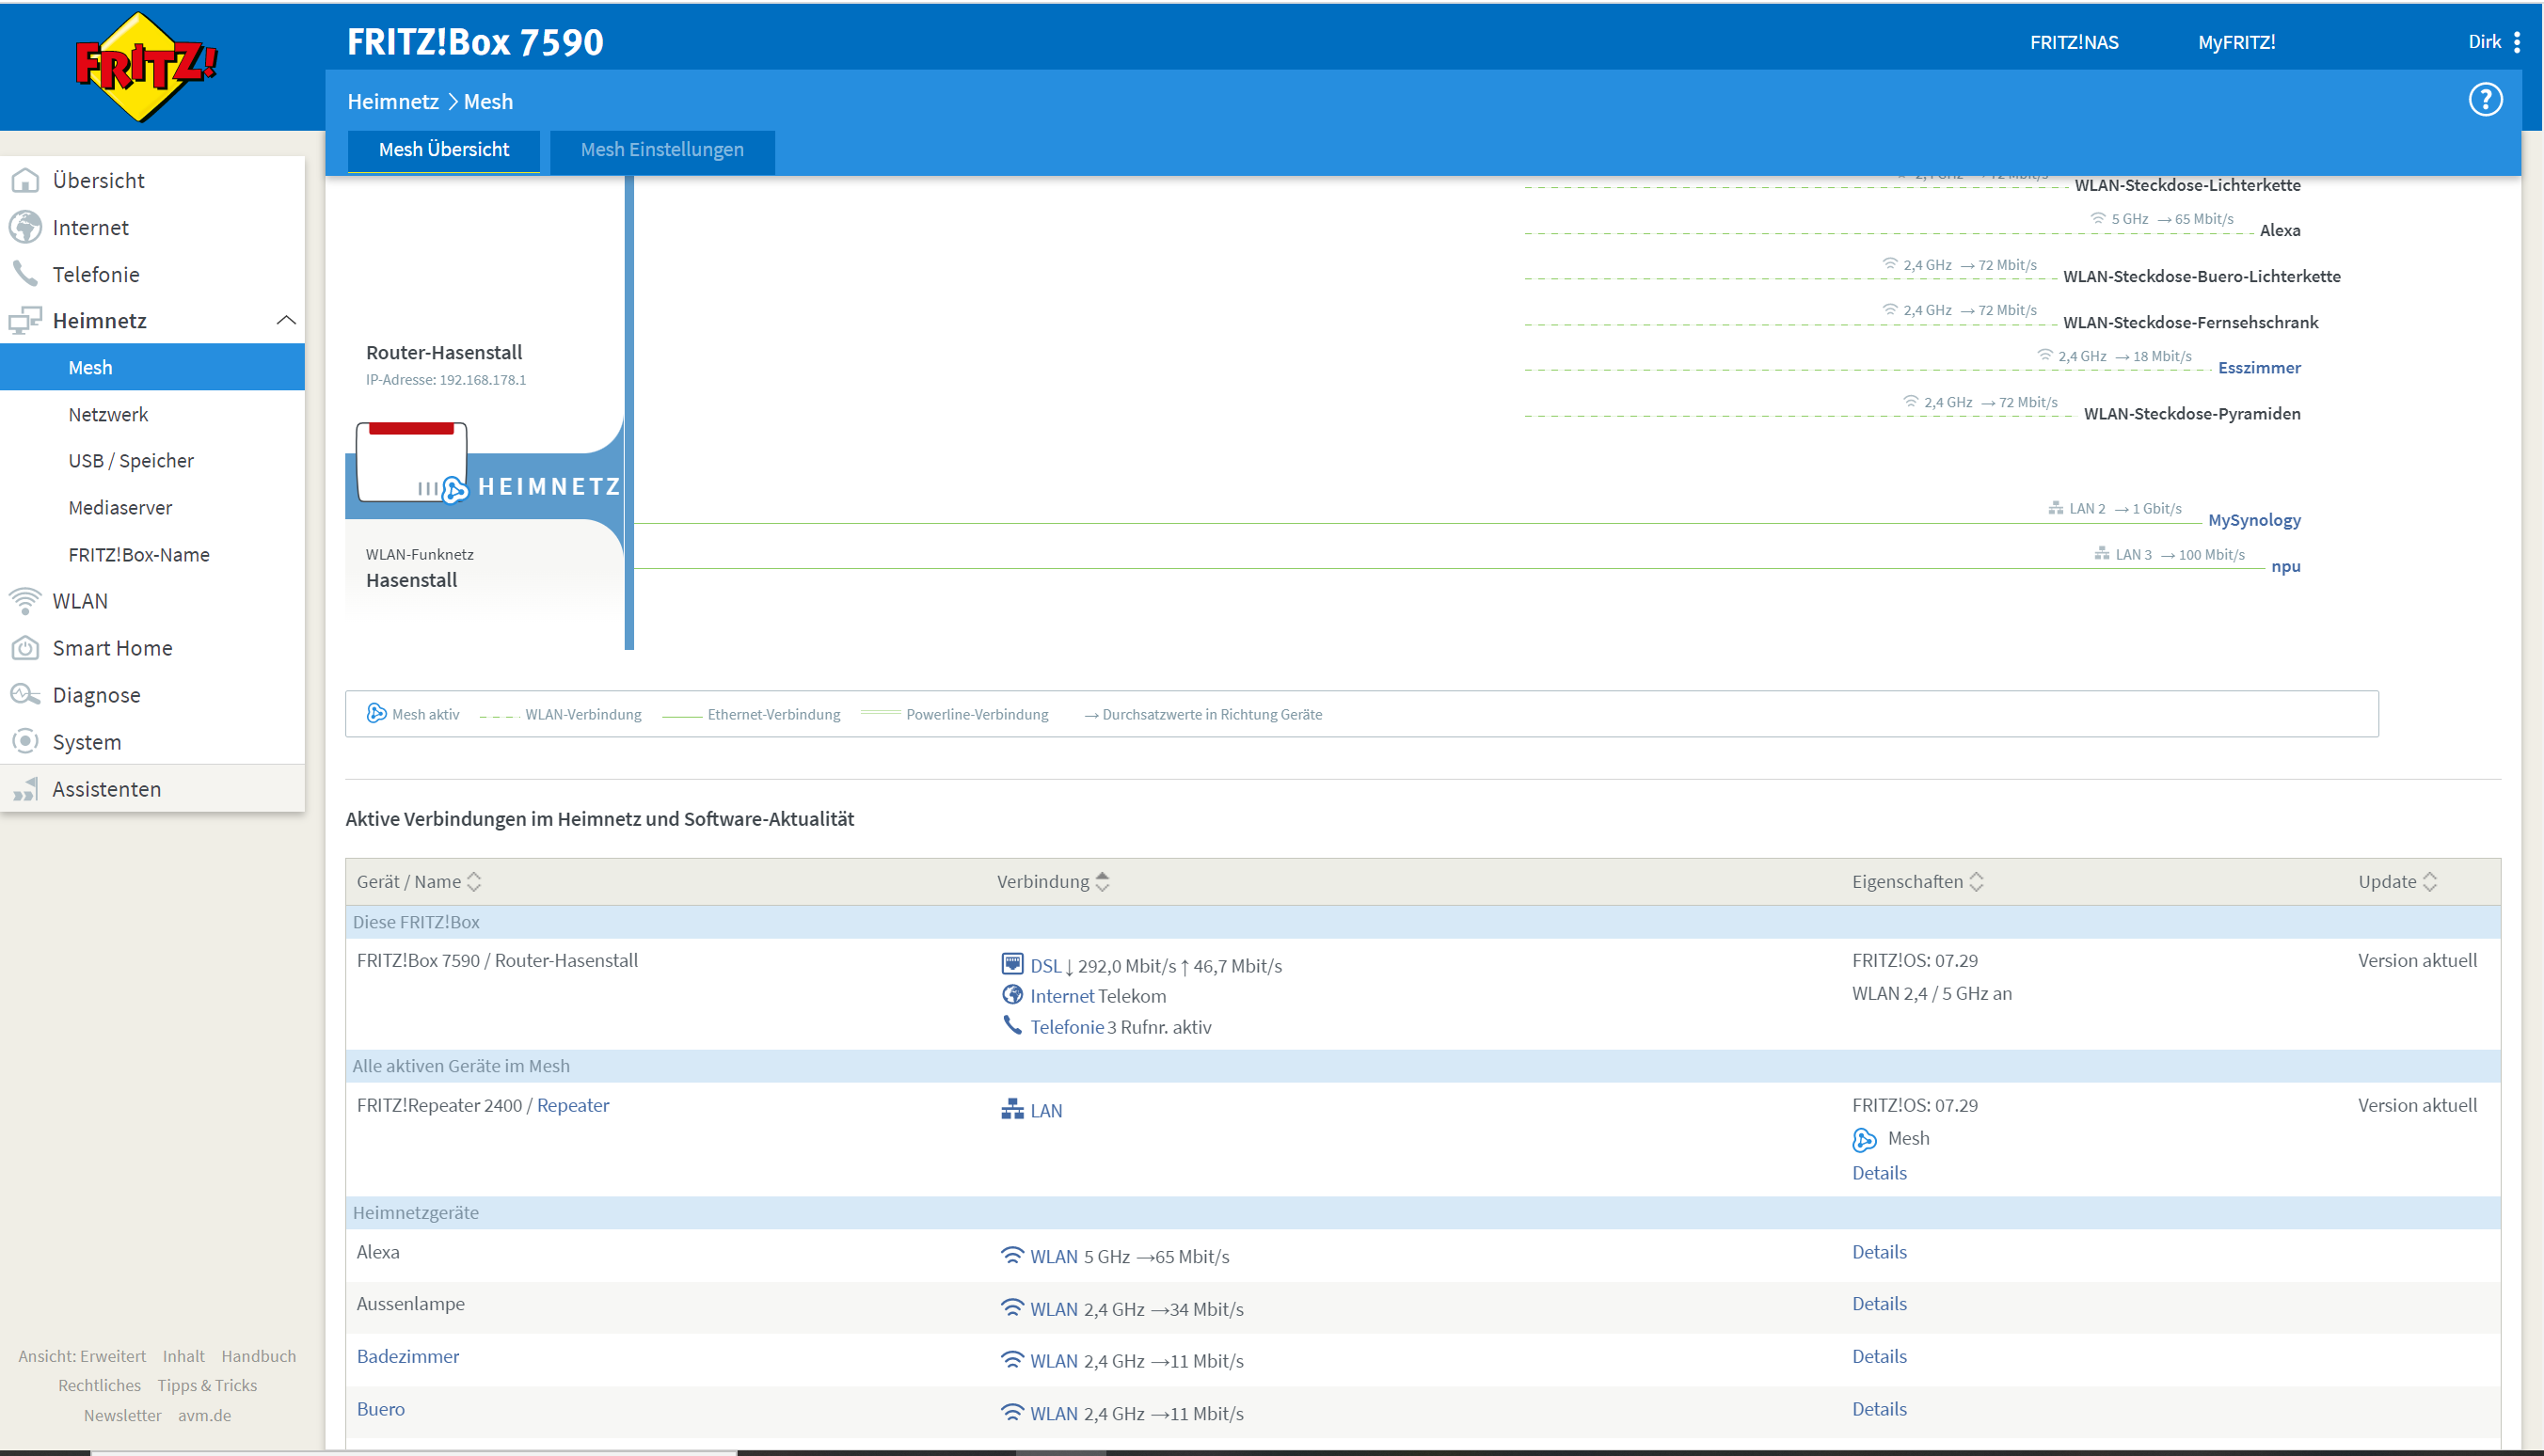Open the Netzwerk submenu item
2544x1456 pixels.
[x=108, y=414]
